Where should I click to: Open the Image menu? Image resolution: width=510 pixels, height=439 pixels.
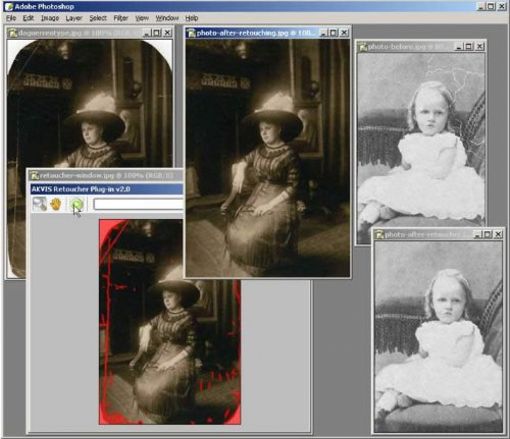pos(50,18)
